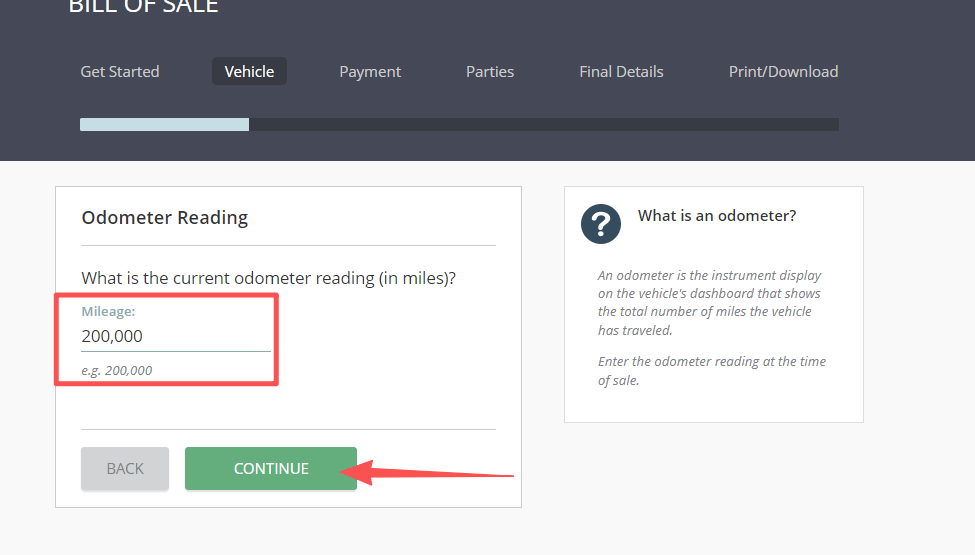Click the gray BACK button
975x555 pixels.
(x=125, y=469)
